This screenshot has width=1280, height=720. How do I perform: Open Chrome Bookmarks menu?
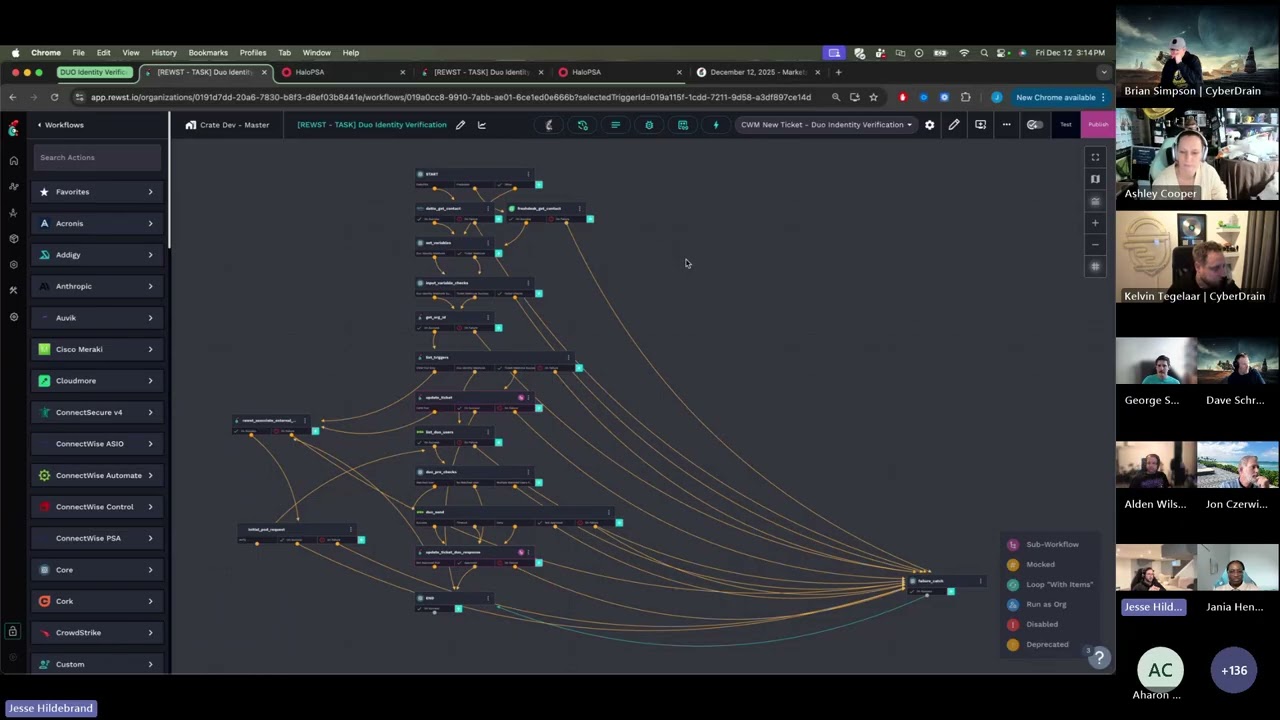point(208,52)
